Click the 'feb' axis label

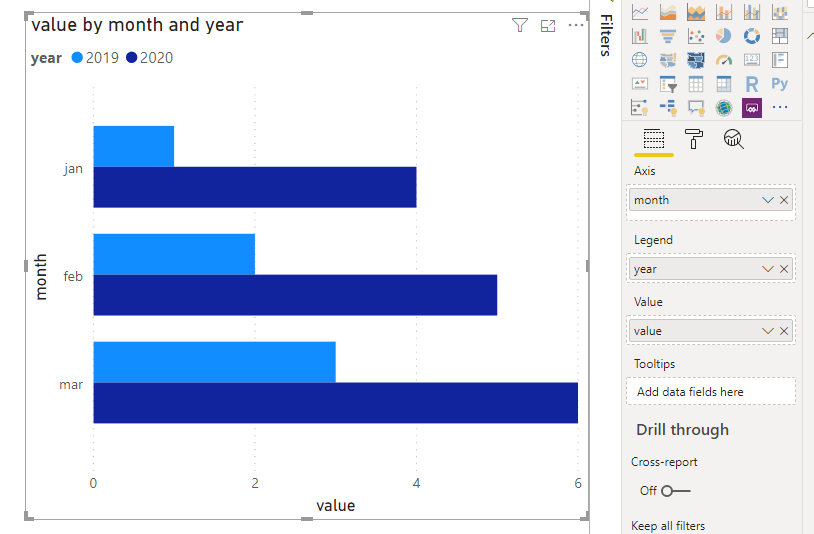tap(73, 276)
